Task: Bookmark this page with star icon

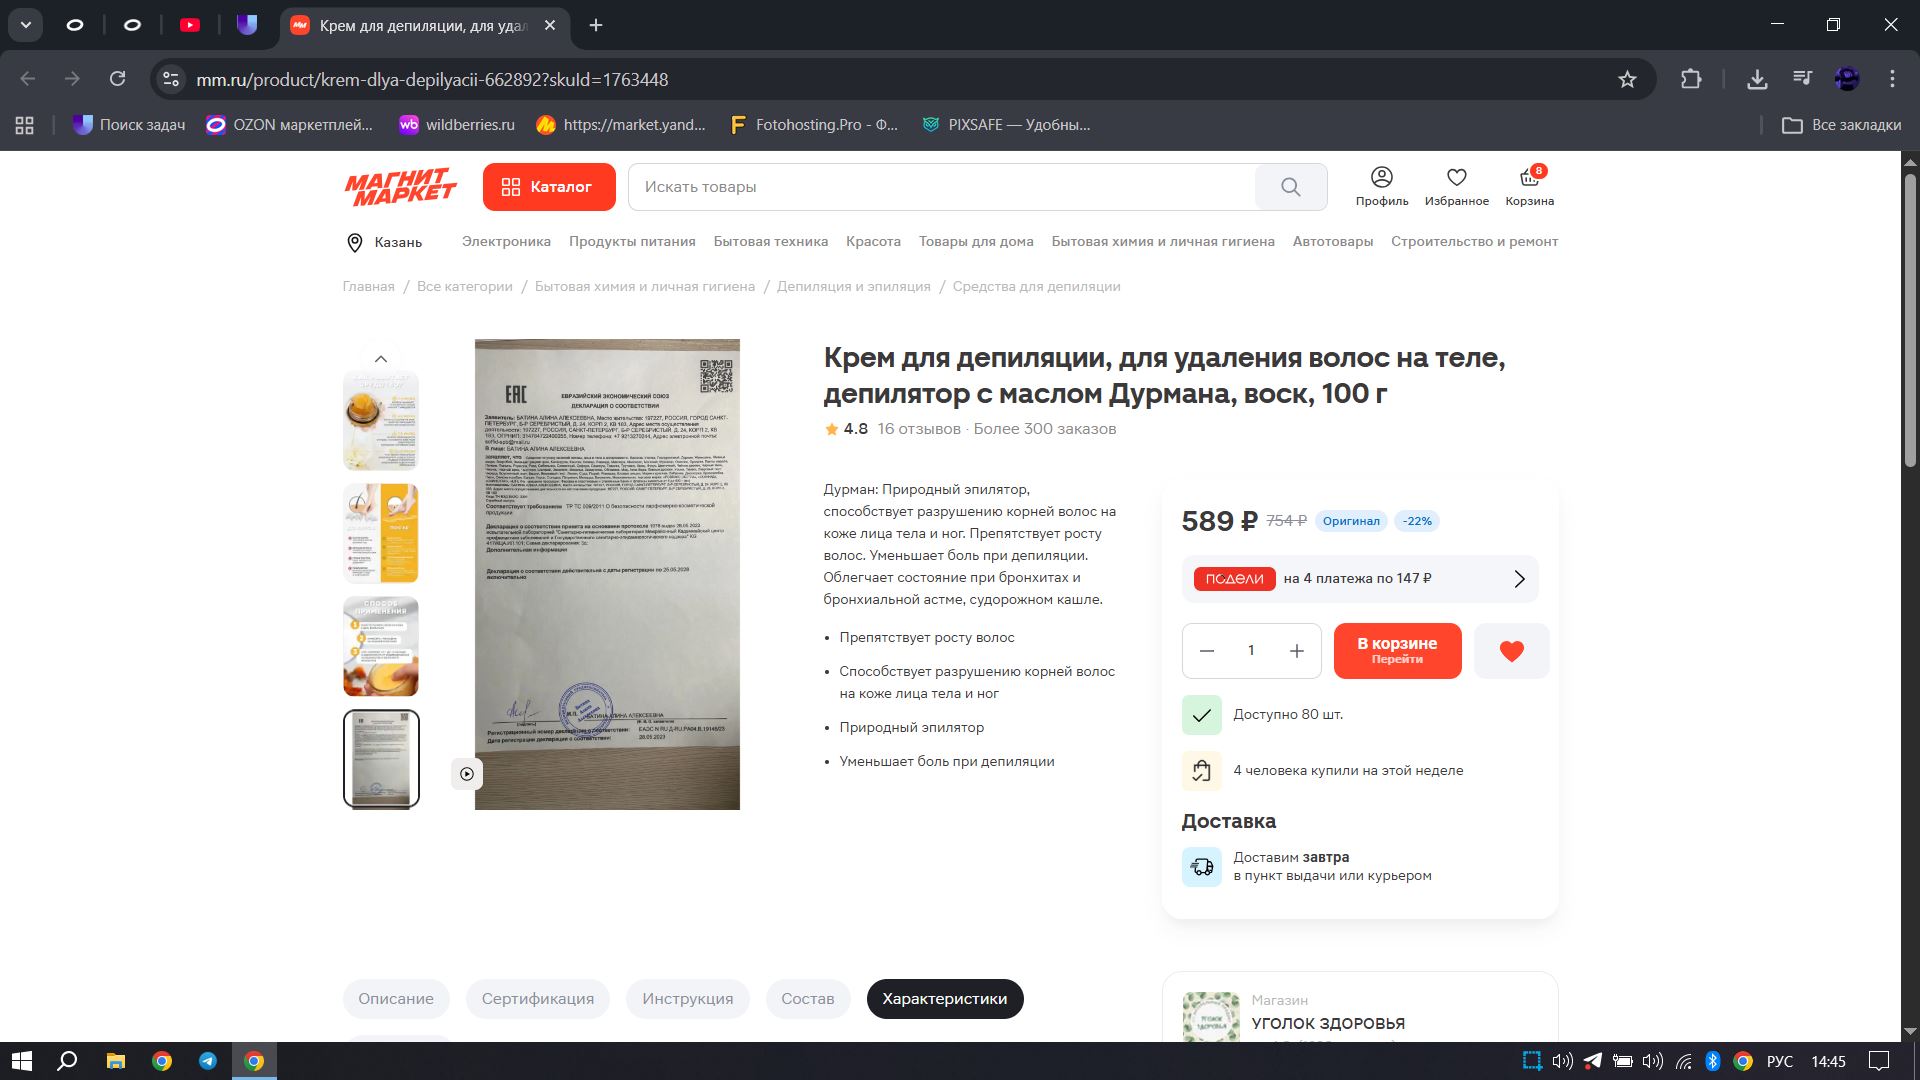Action: pos(1627,79)
